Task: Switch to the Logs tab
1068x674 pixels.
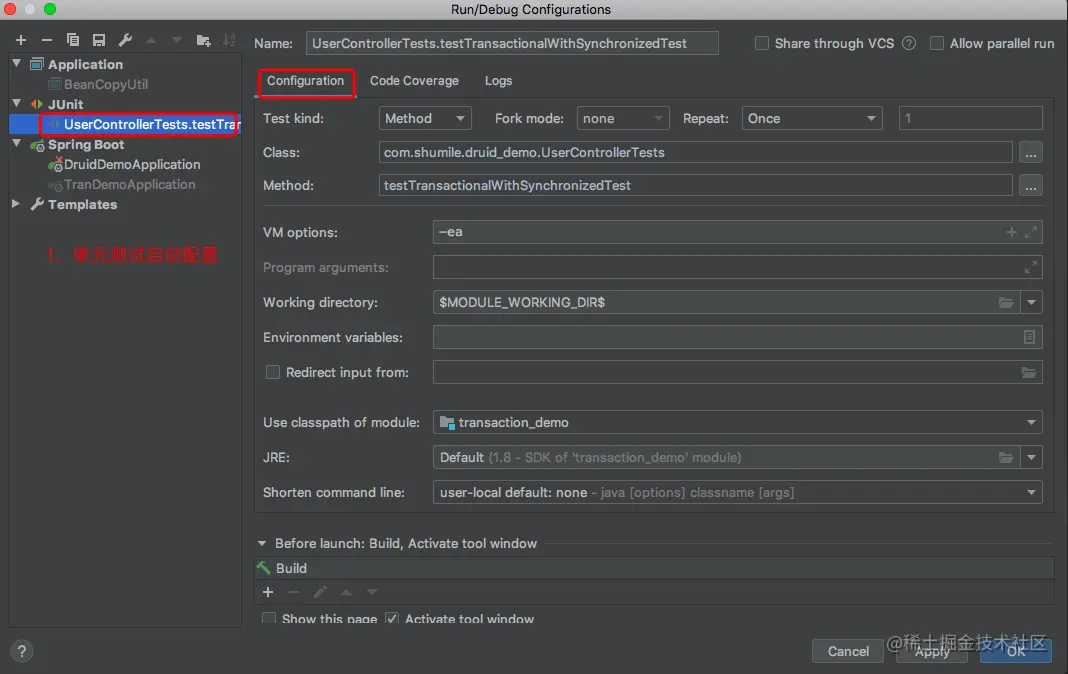Action: tap(499, 81)
